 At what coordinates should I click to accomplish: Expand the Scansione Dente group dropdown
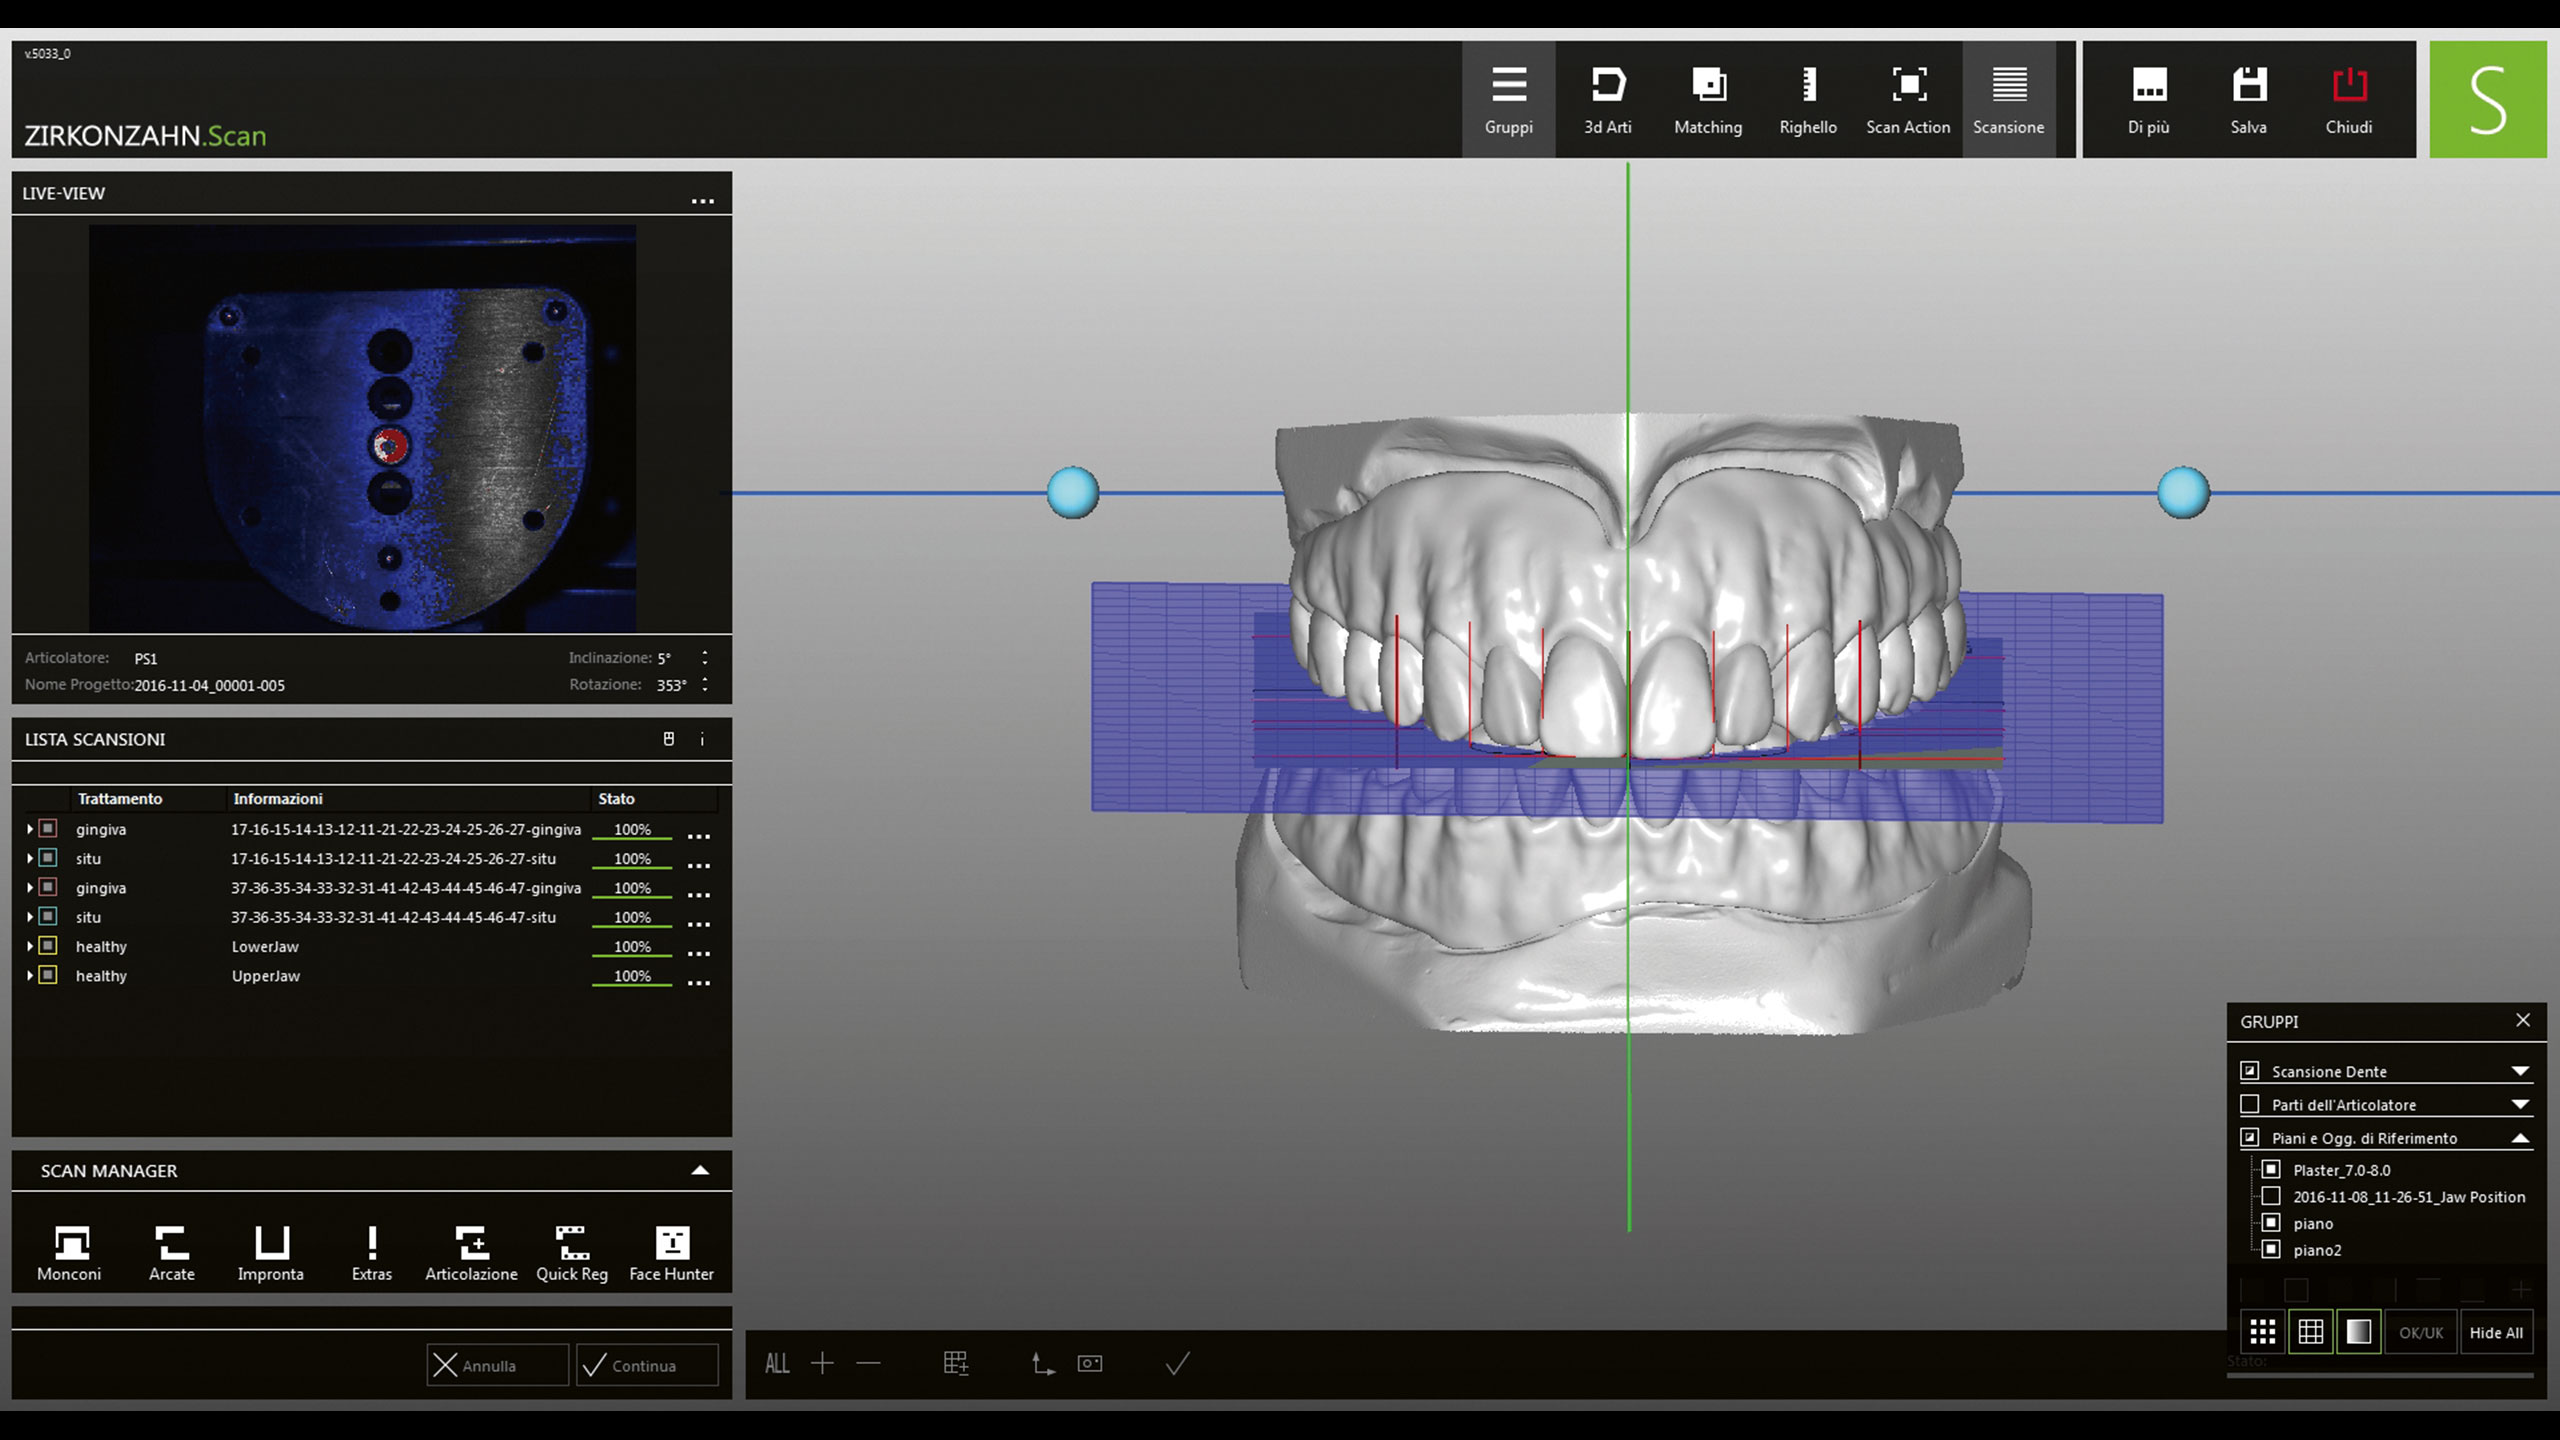pos(2520,1071)
